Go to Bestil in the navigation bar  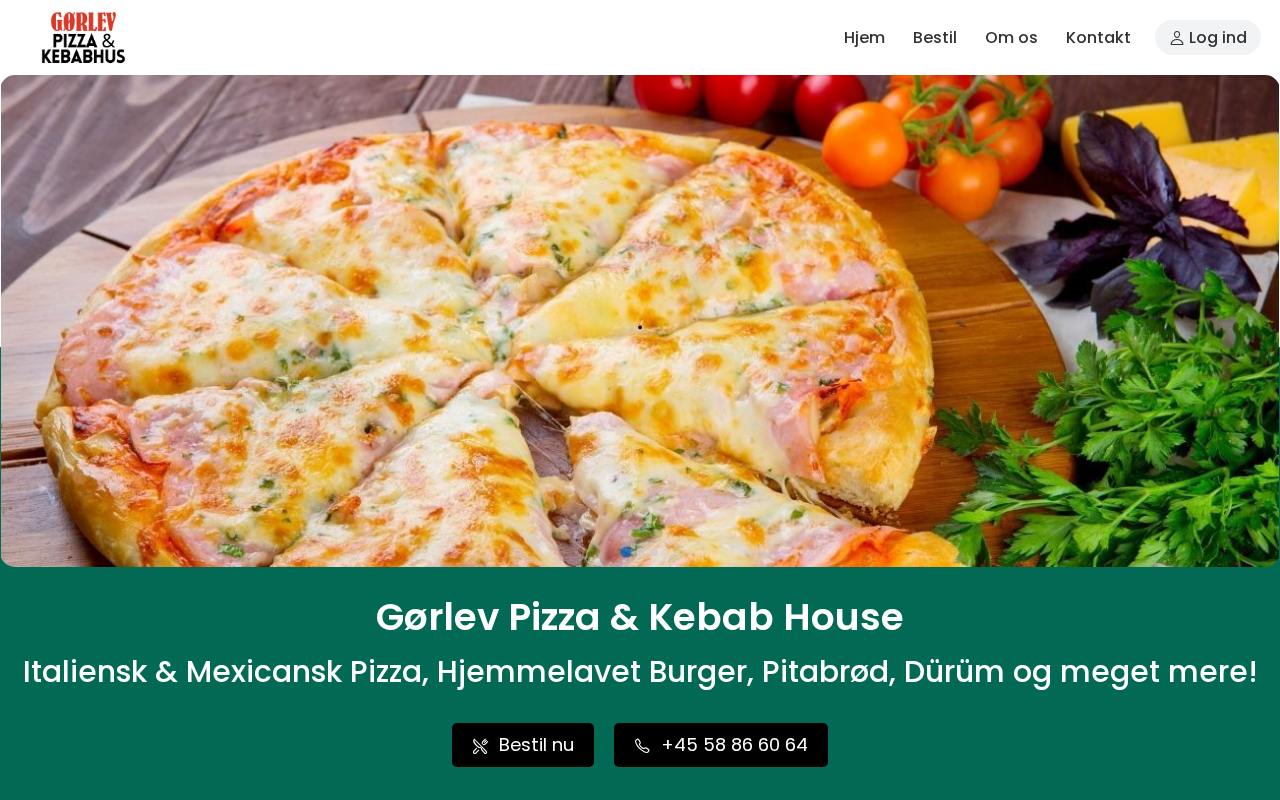[935, 38]
